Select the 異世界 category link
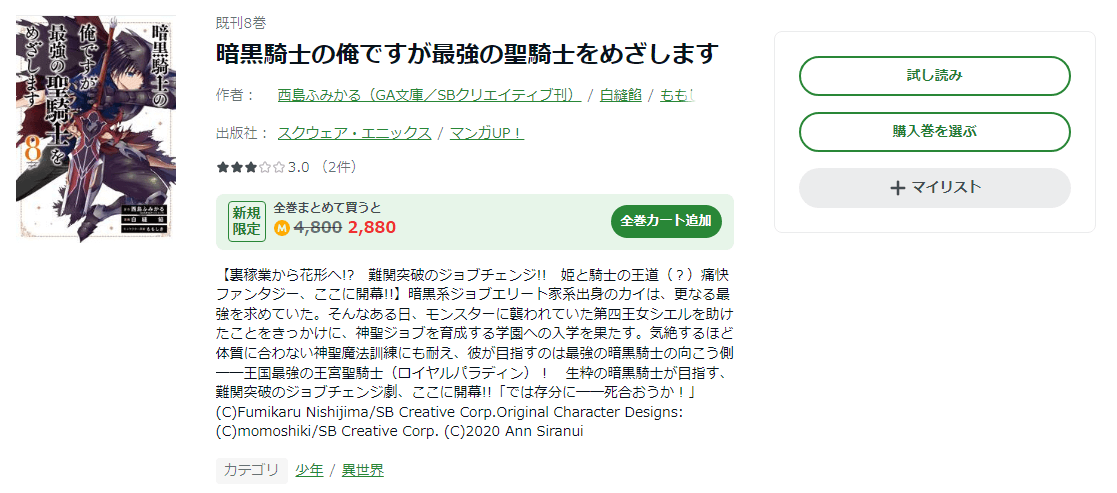This screenshot has height=493, width=1117. click(x=362, y=470)
